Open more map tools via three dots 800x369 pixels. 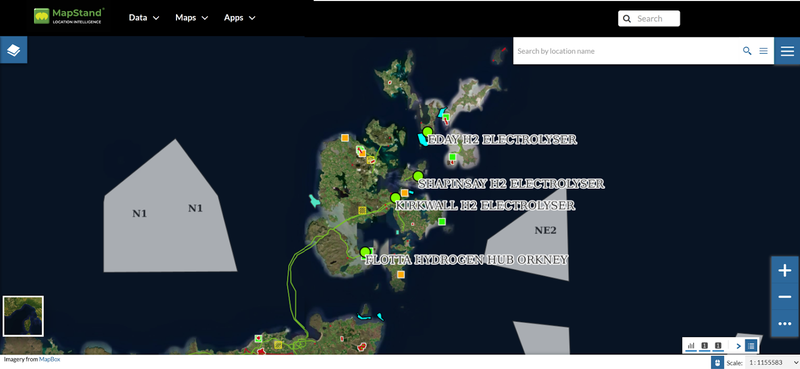784,324
